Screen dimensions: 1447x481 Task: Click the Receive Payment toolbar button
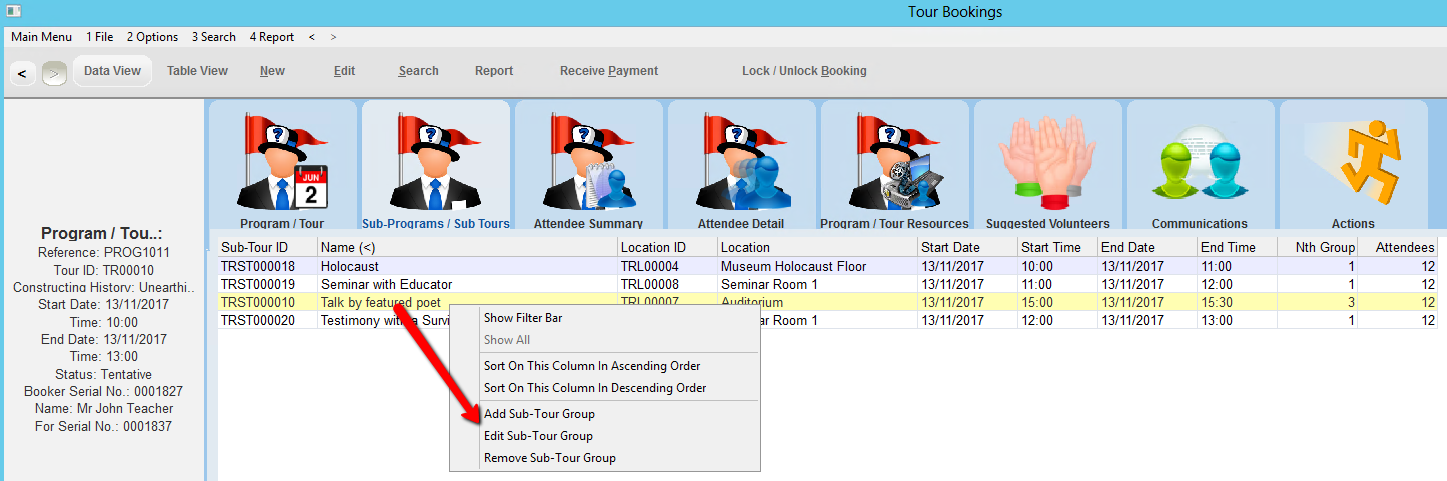click(x=608, y=71)
